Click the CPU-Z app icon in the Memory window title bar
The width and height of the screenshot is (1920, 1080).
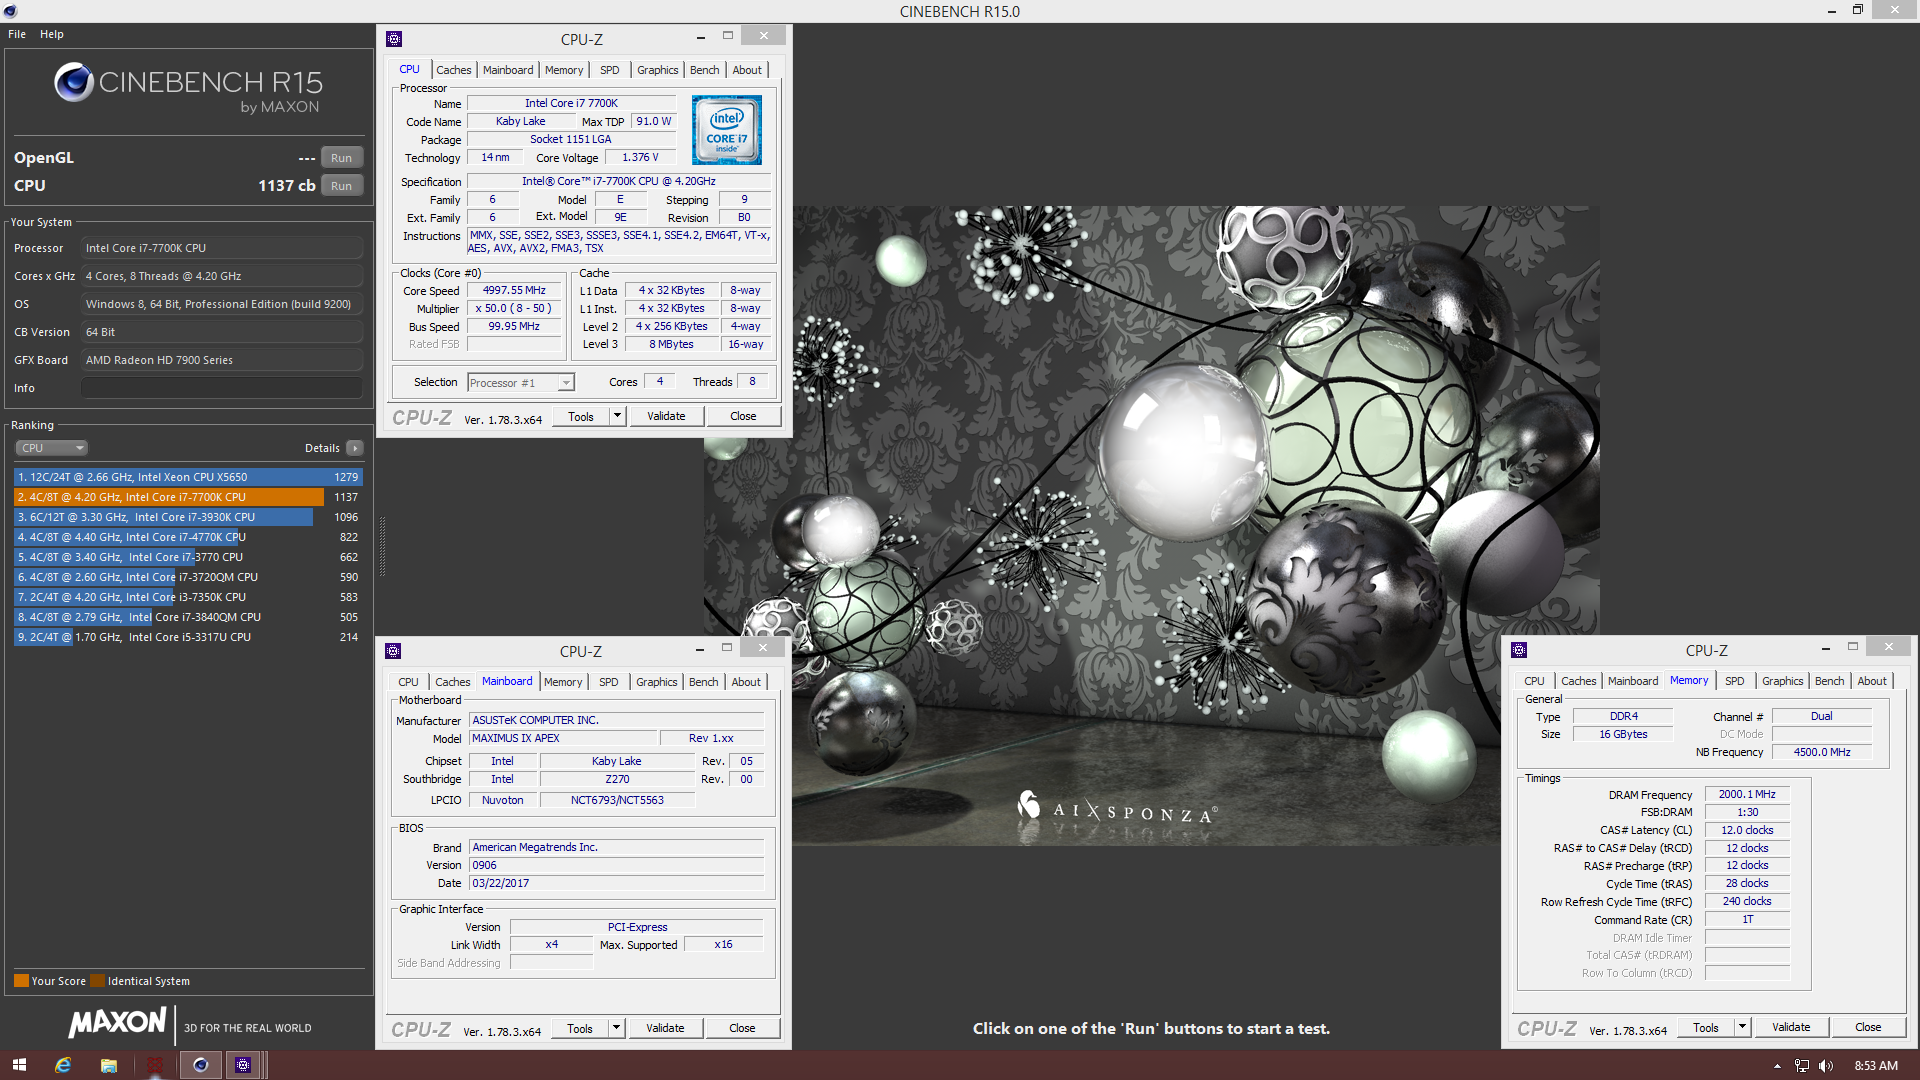click(1519, 650)
